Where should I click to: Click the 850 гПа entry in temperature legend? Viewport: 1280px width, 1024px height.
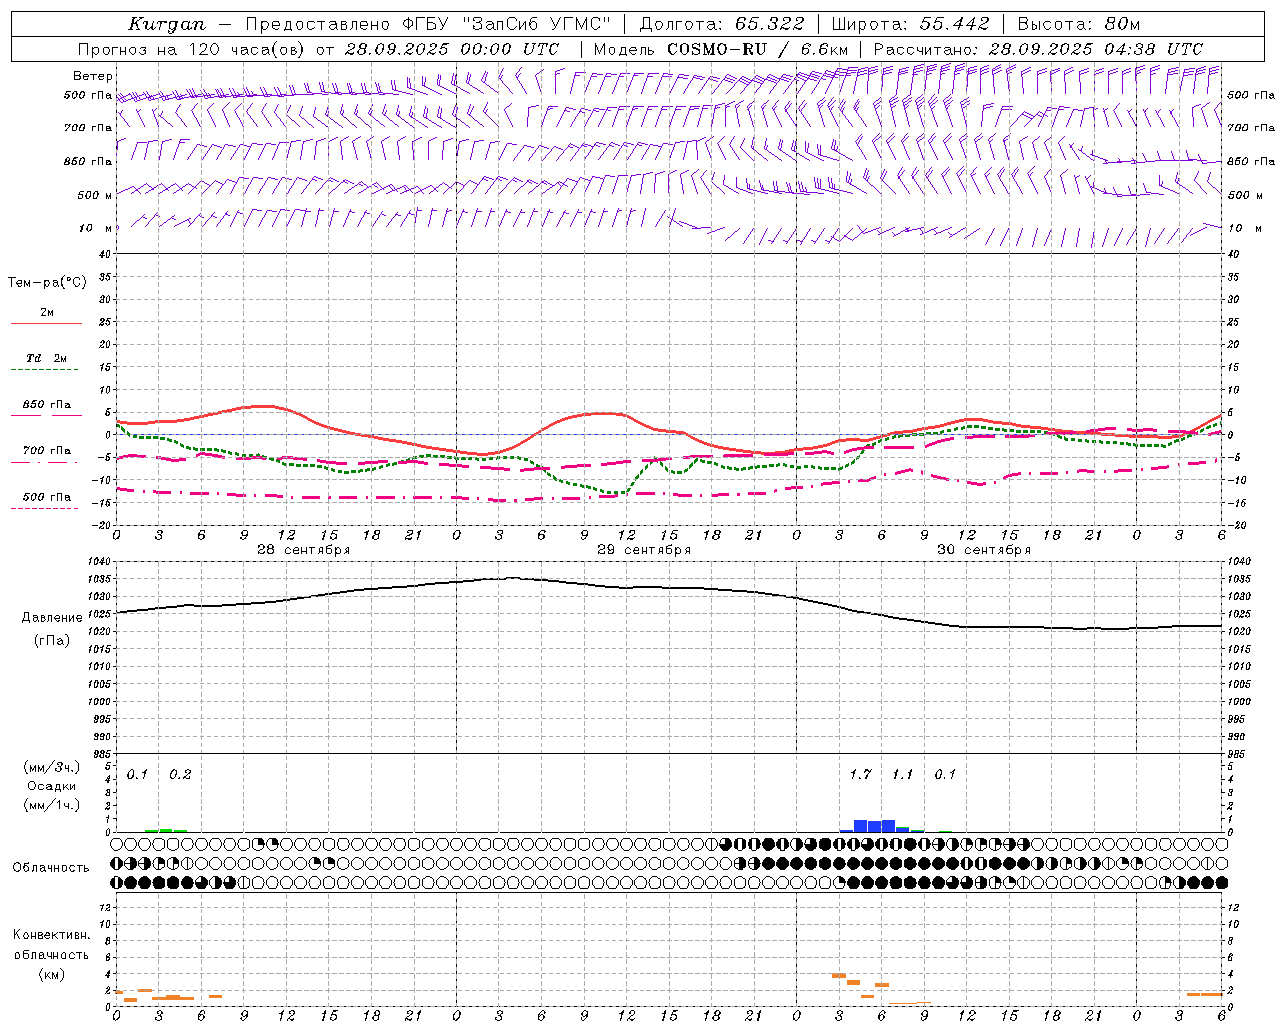tap(46, 405)
